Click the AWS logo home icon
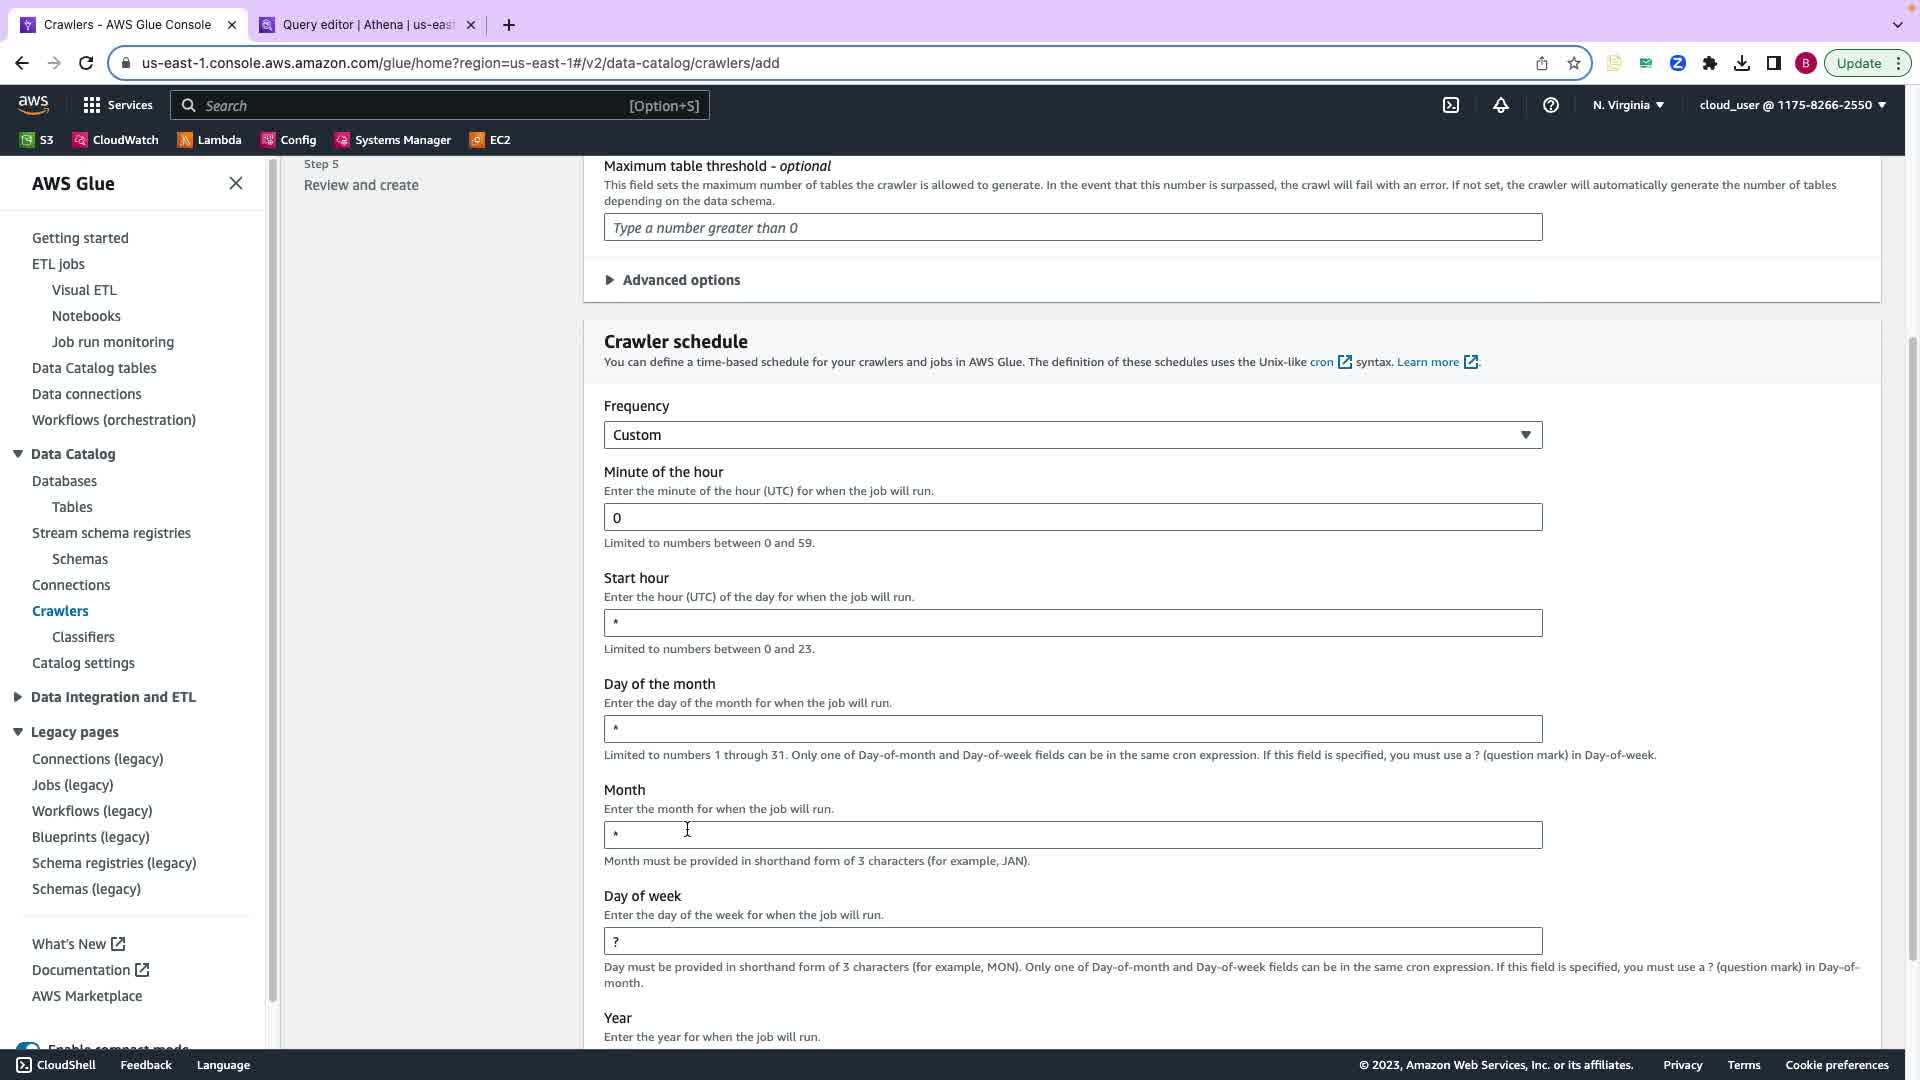 click(x=33, y=105)
